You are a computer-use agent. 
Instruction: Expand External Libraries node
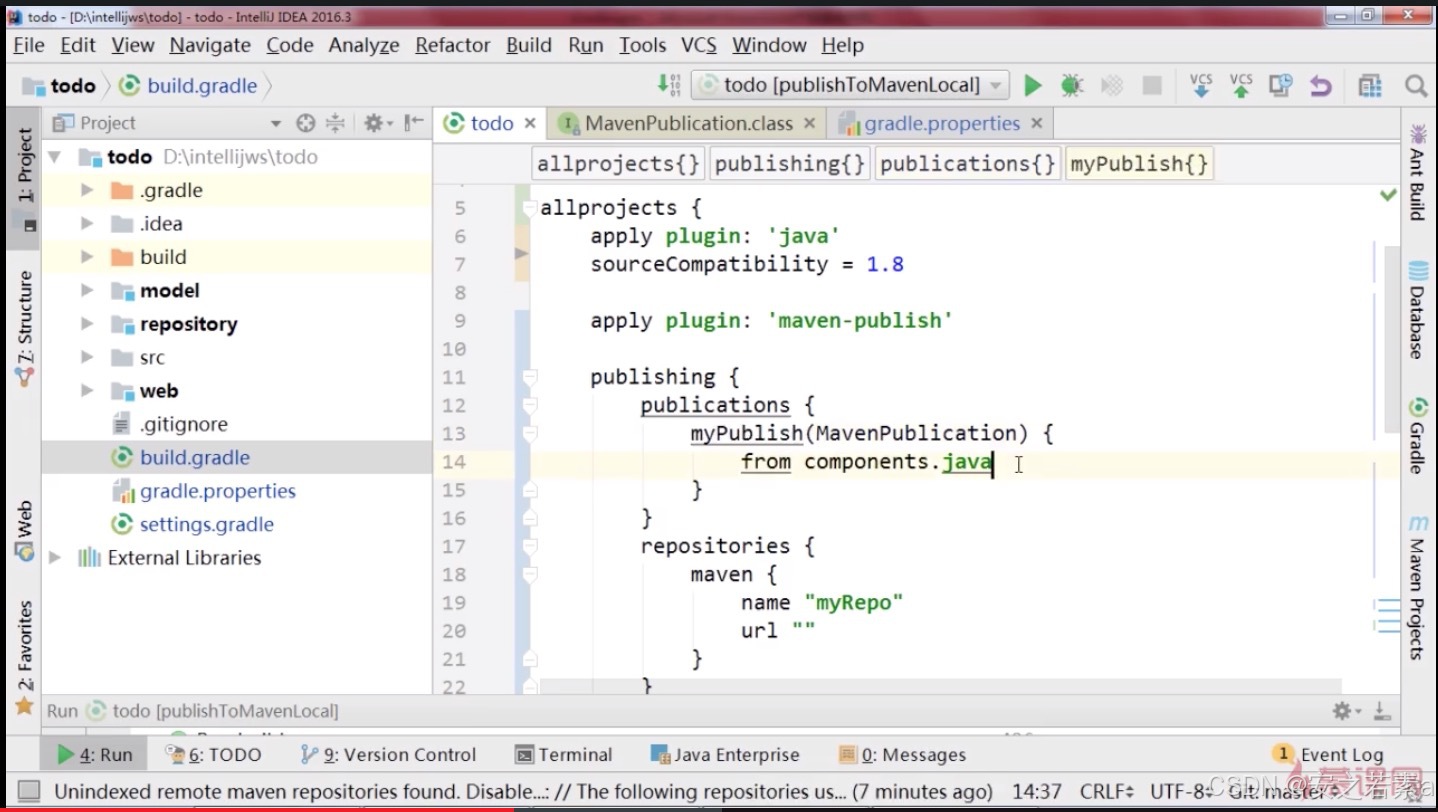(56, 558)
